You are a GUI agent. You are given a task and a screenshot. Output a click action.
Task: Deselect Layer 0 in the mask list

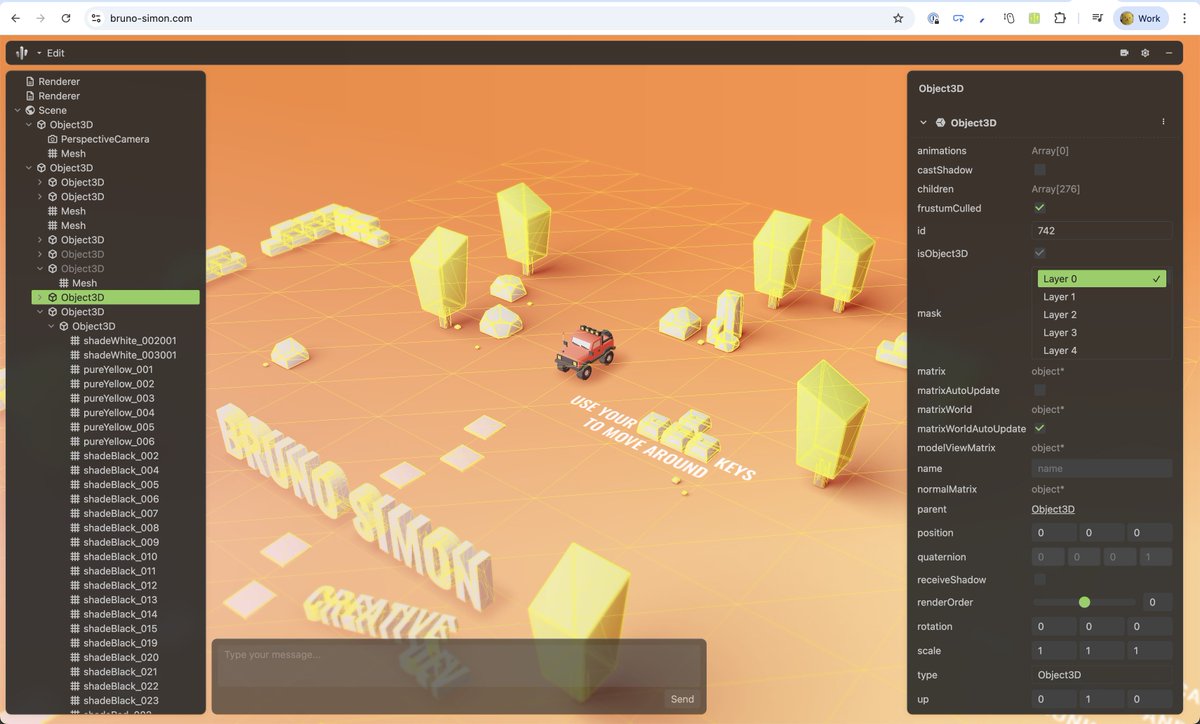[x=1102, y=279]
